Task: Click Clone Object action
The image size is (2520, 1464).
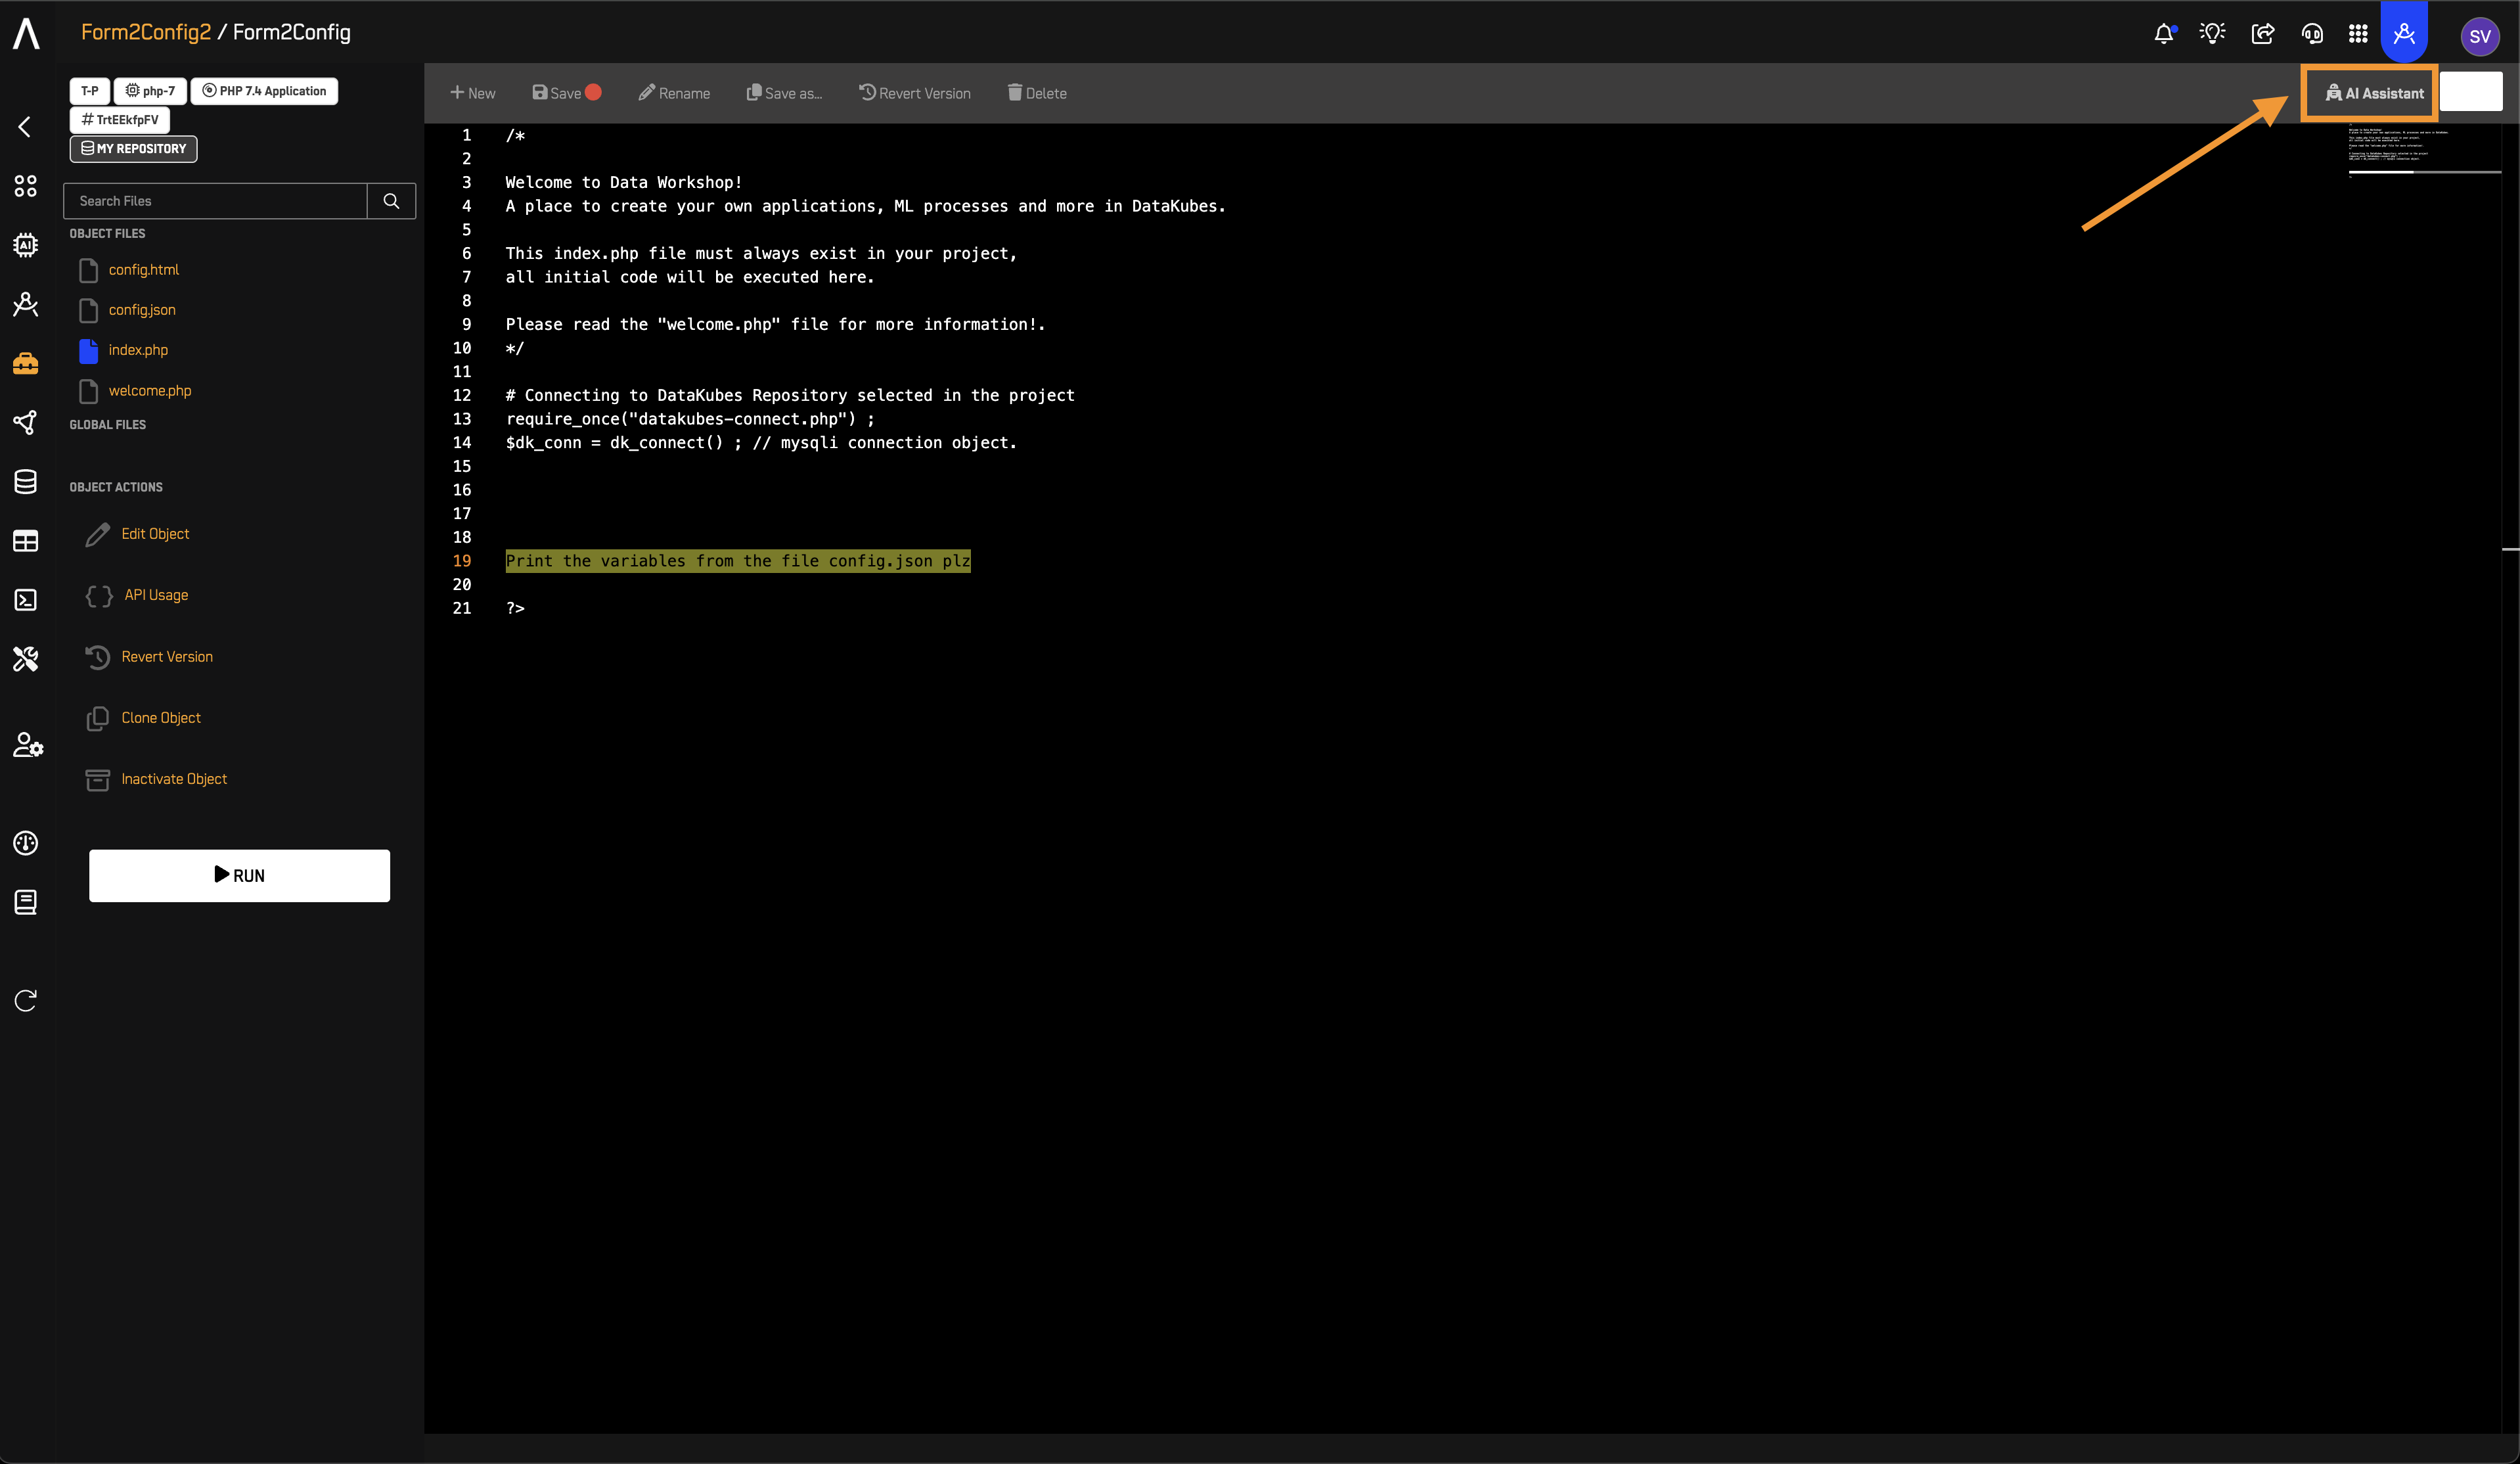Action: coord(161,718)
